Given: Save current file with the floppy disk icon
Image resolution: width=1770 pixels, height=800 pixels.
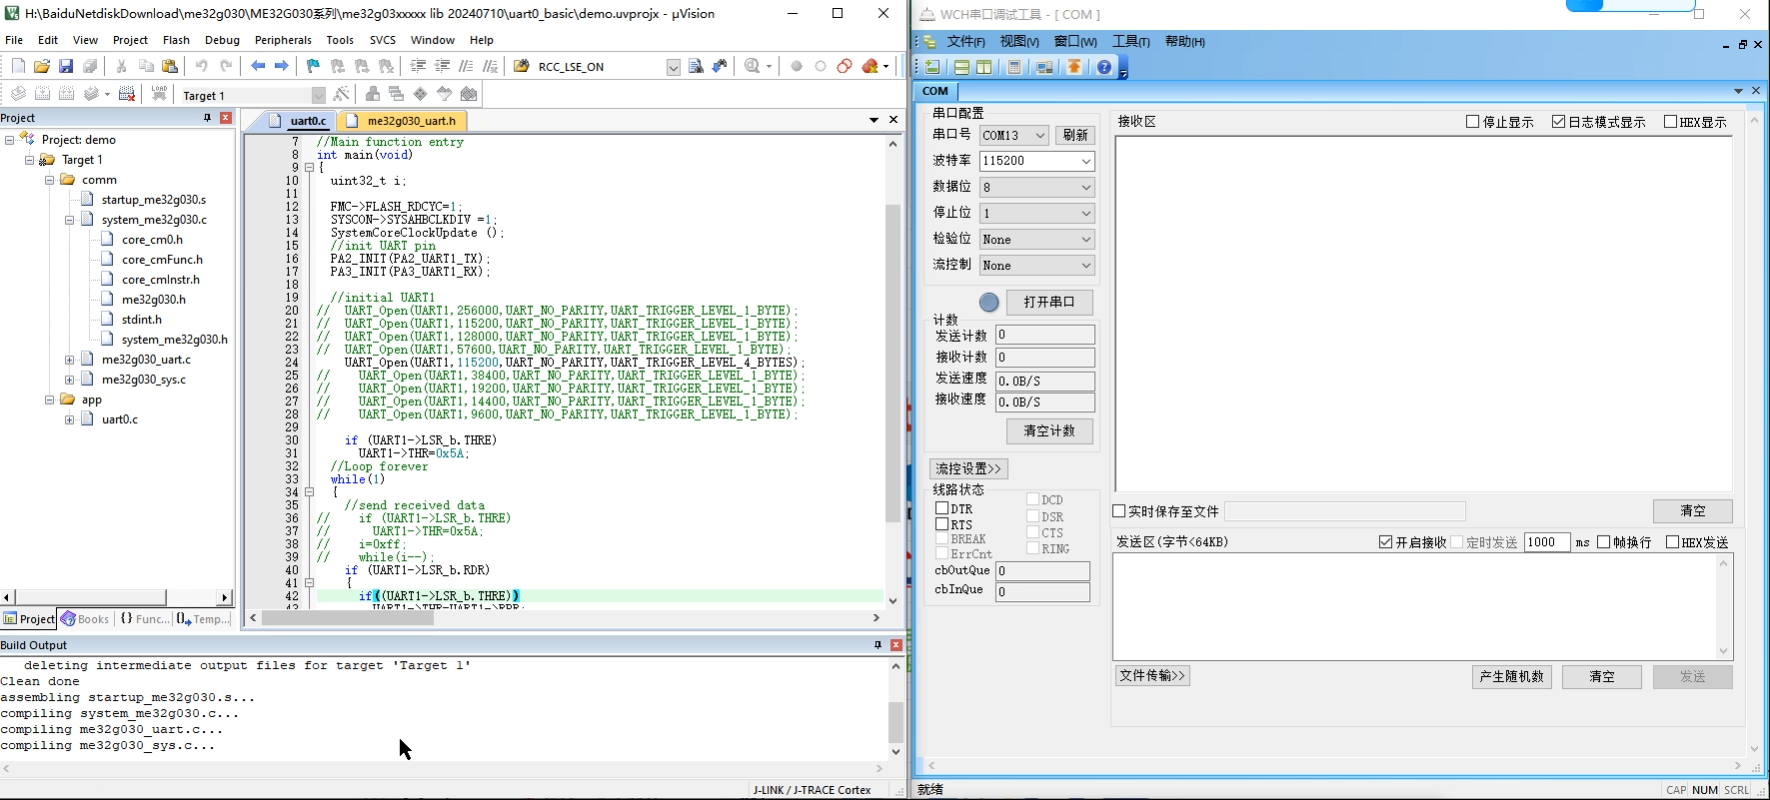Looking at the screenshot, I should click(x=66, y=66).
